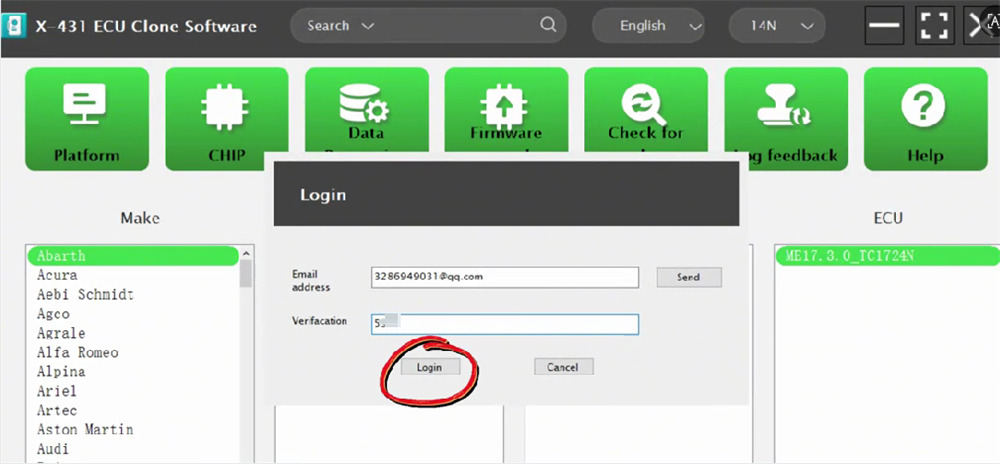This screenshot has height=464, width=1000.
Task: Click the Make column heading
Action: tap(140, 218)
